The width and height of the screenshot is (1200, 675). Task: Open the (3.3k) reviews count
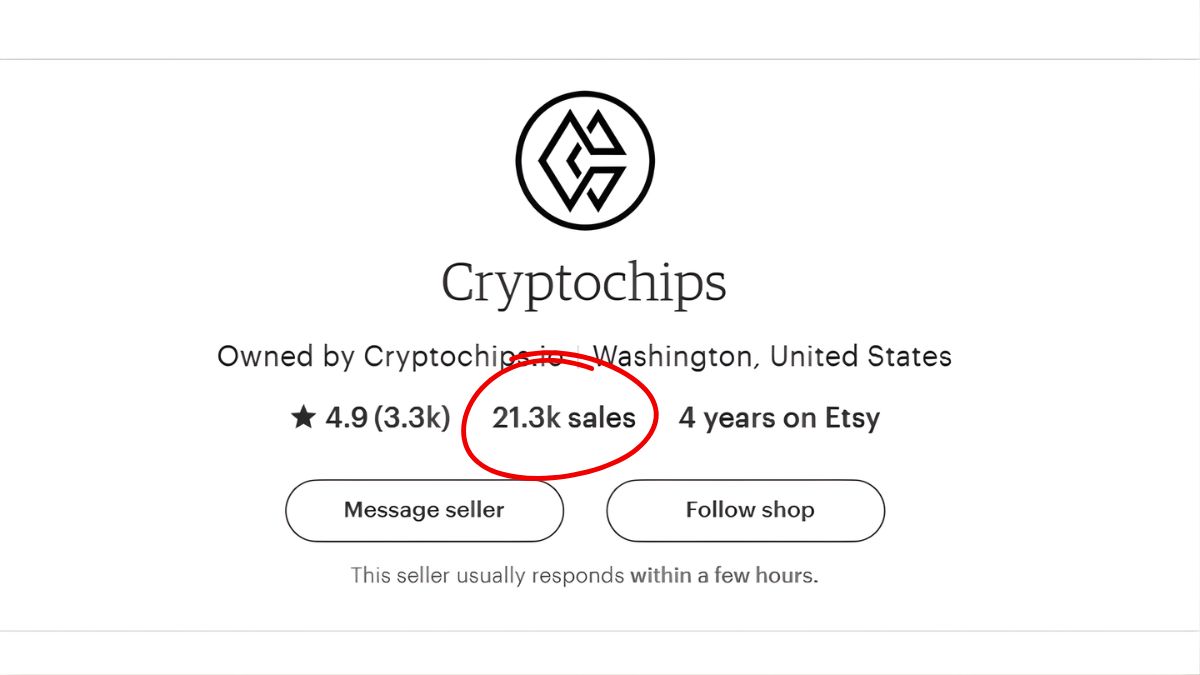(412, 418)
